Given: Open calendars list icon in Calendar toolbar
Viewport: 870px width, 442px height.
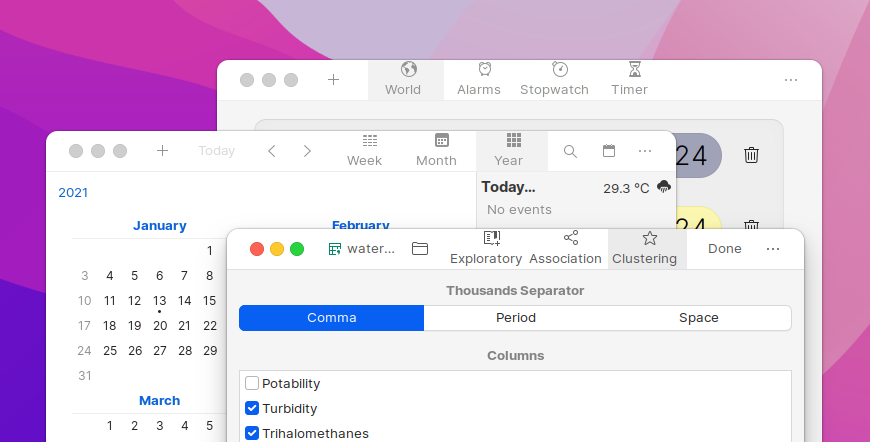Looking at the screenshot, I should pyautogui.click(x=609, y=151).
